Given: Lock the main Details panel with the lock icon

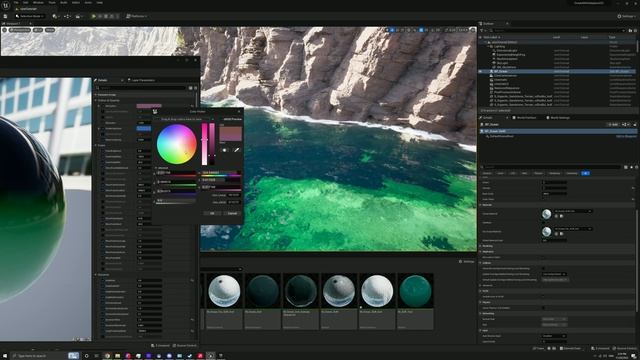Looking at the screenshot, I should point(634,124).
